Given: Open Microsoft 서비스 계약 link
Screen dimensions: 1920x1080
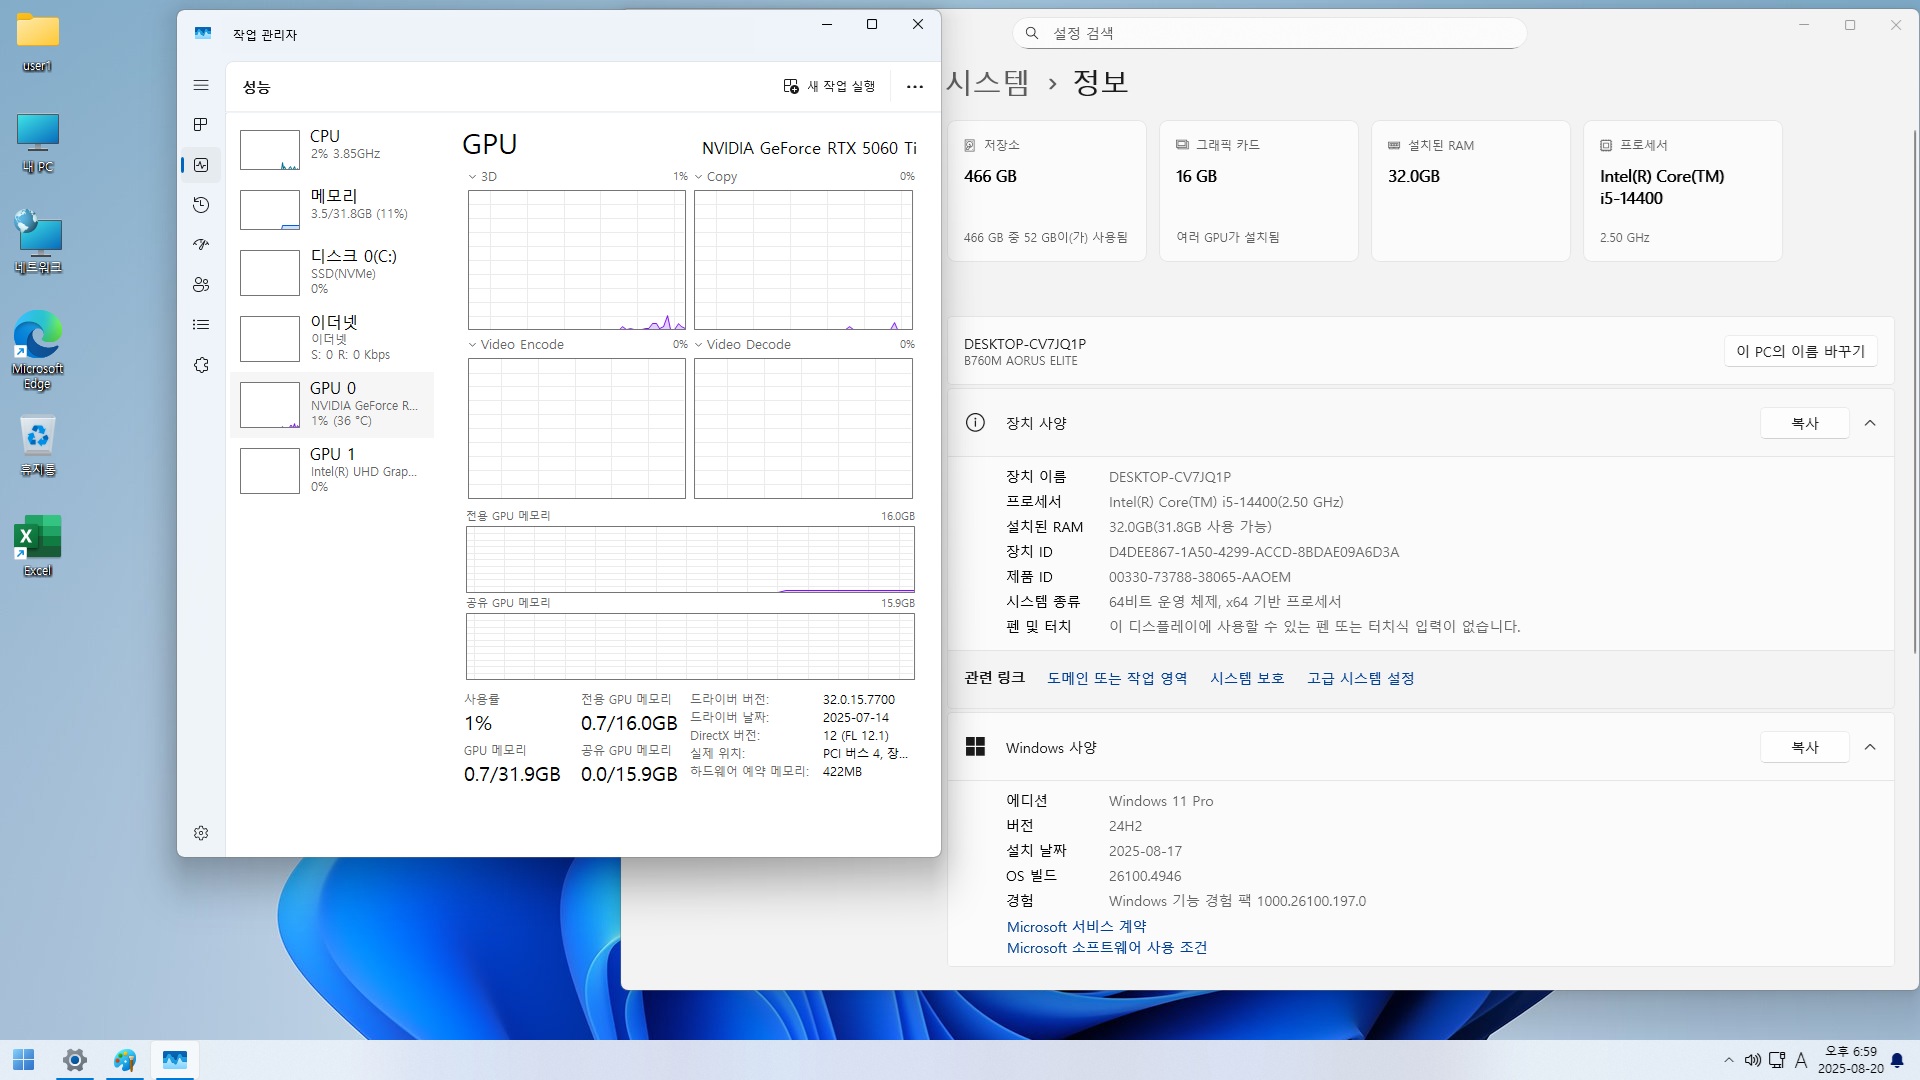Looking at the screenshot, I should click(x=1077, y=927).
